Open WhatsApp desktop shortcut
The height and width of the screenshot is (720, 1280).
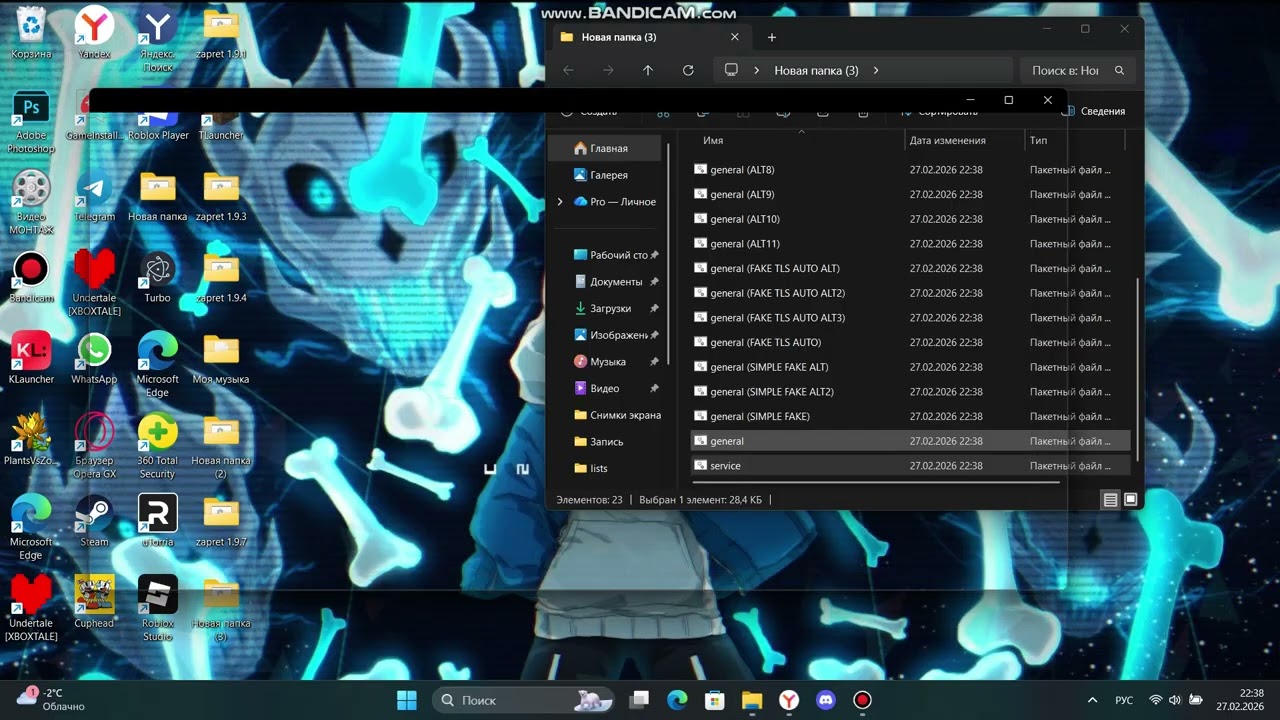(x=94, y=358)
